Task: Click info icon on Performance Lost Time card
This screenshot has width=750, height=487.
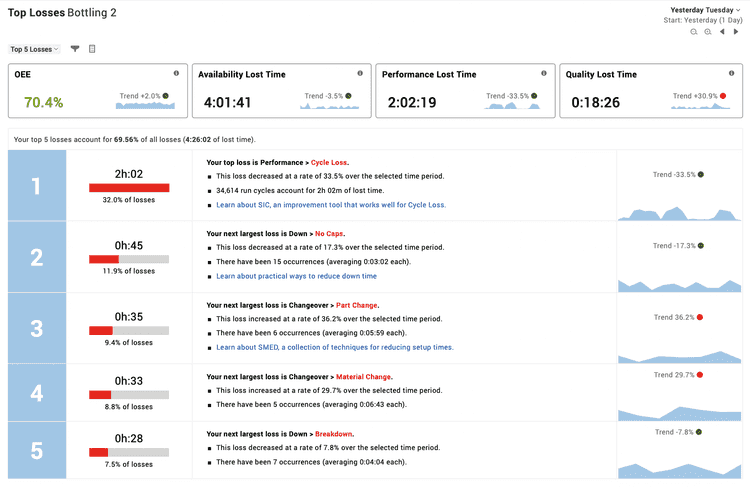Action: (544, 73)
